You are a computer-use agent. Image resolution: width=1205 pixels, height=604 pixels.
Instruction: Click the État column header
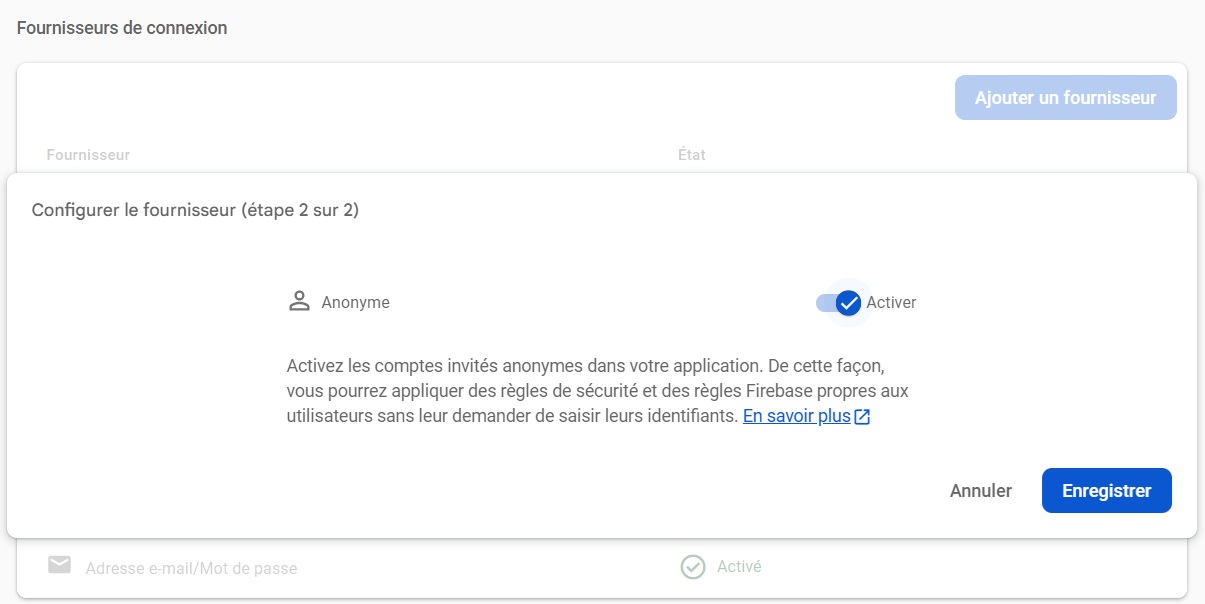click(691, 155)
